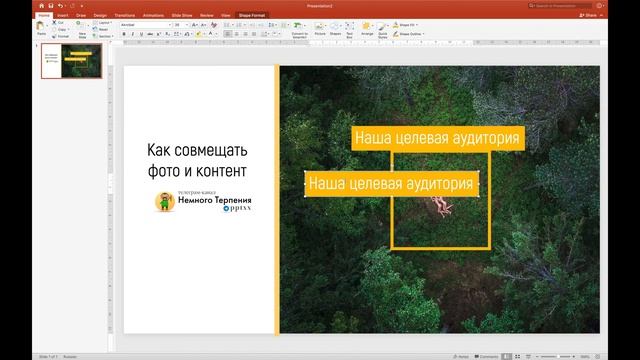The height and width of the screenshot is (360, 640).
Task: Open Comments from status bar
Action: [x=486, y=357]
